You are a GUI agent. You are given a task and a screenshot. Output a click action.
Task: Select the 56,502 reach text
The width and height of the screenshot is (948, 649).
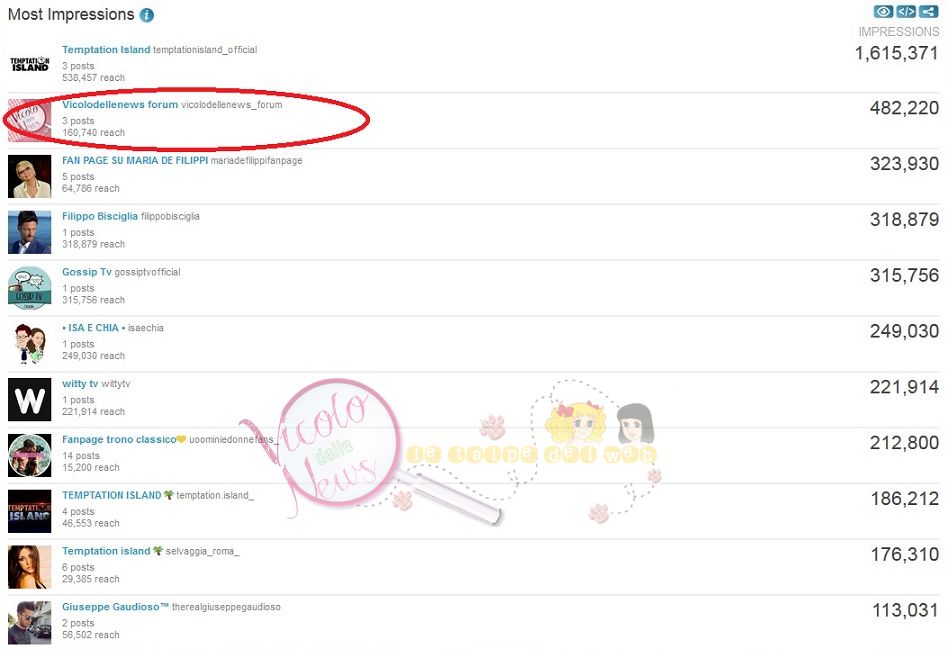point(91,634)
